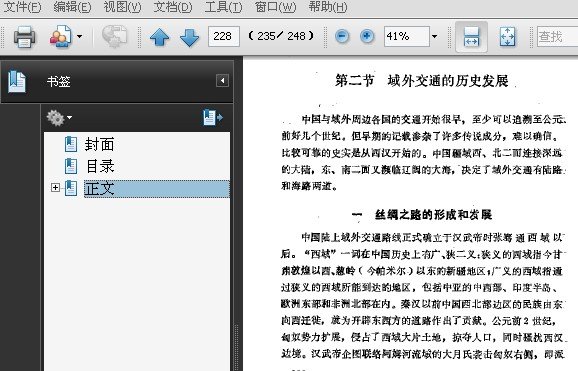Open the 帮助(H) menu

pos(328,7)
